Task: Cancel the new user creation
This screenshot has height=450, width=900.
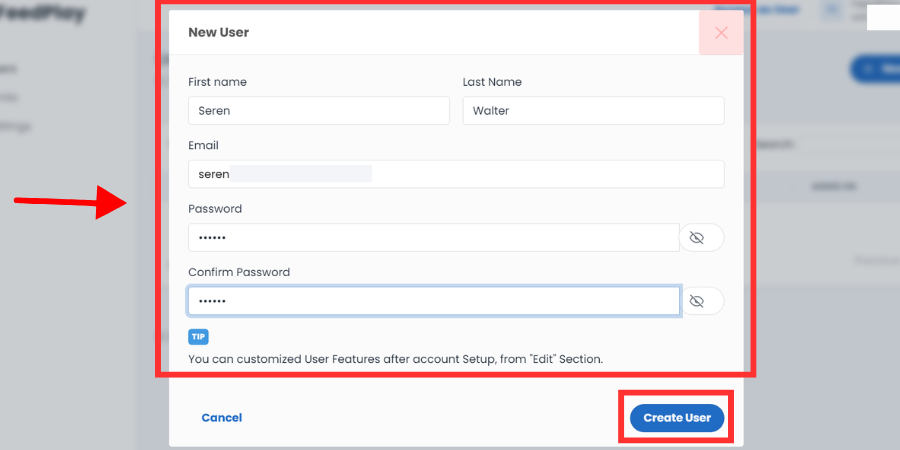Action: (x=222, y=418)
